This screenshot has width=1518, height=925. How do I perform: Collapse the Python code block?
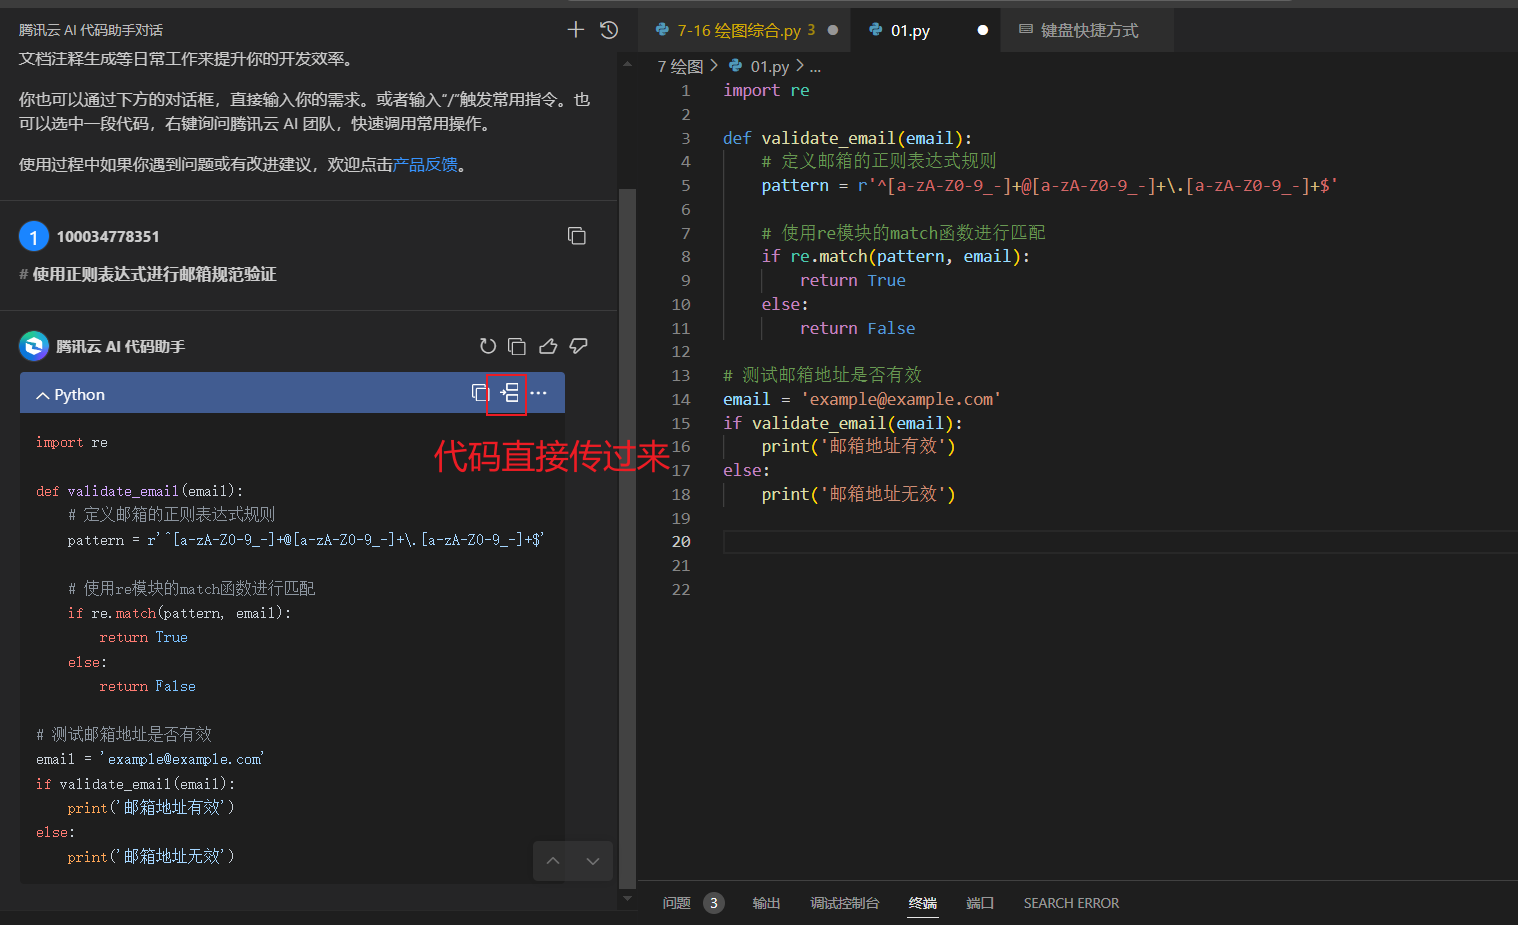43,395
